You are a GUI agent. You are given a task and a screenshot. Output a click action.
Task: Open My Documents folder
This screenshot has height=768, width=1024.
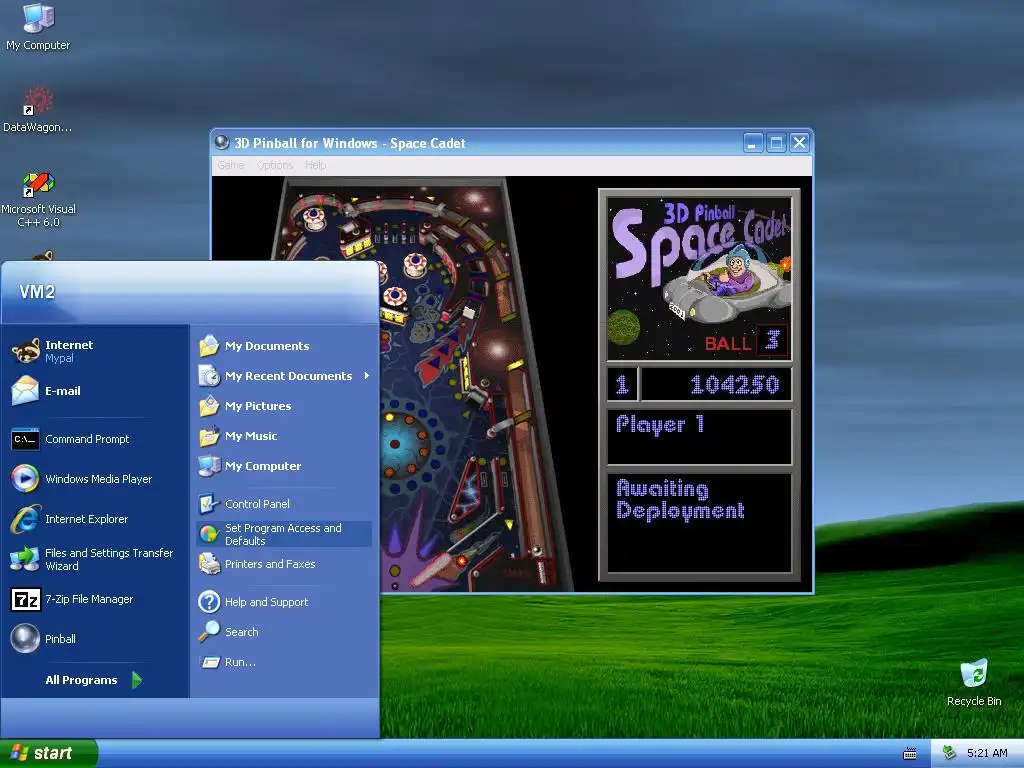283,345
